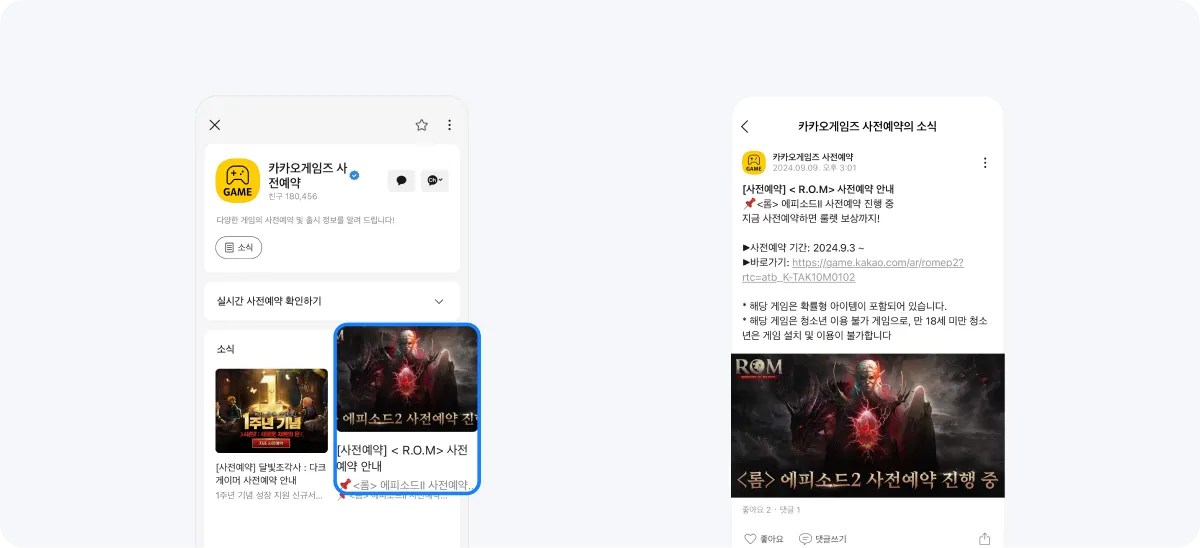
Task: Click the 소식 section heading above thumbnails
Action: [226, 349]
